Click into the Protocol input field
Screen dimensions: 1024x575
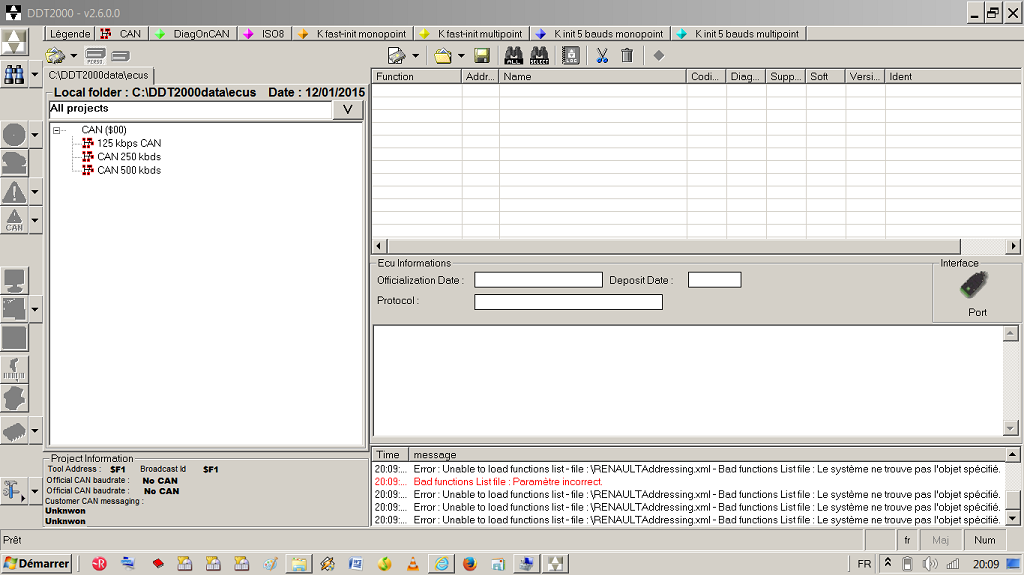click(x=568, y=302)
